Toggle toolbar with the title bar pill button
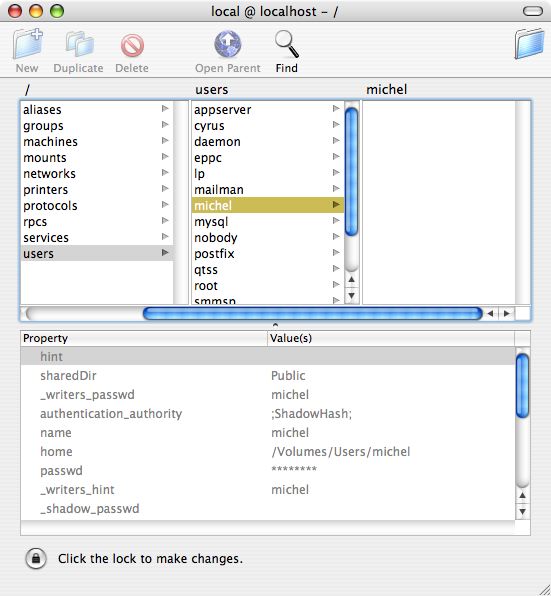Screen dimensions: 551x596 coord(533,11)
